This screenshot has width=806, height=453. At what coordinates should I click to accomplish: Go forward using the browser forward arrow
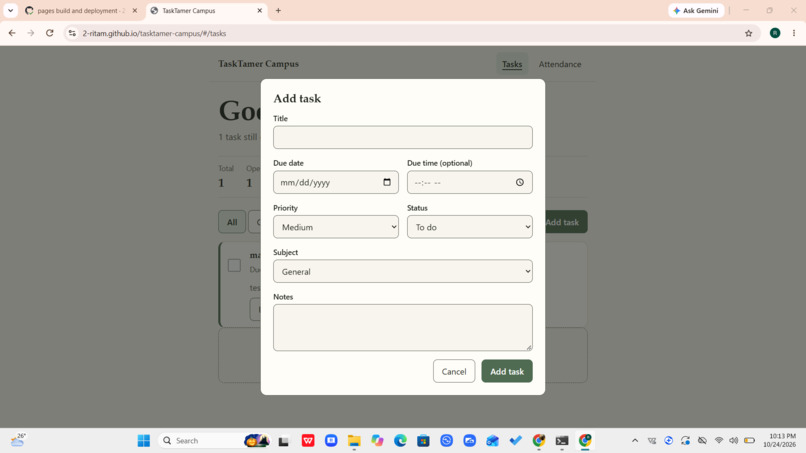tap(31, 33)
